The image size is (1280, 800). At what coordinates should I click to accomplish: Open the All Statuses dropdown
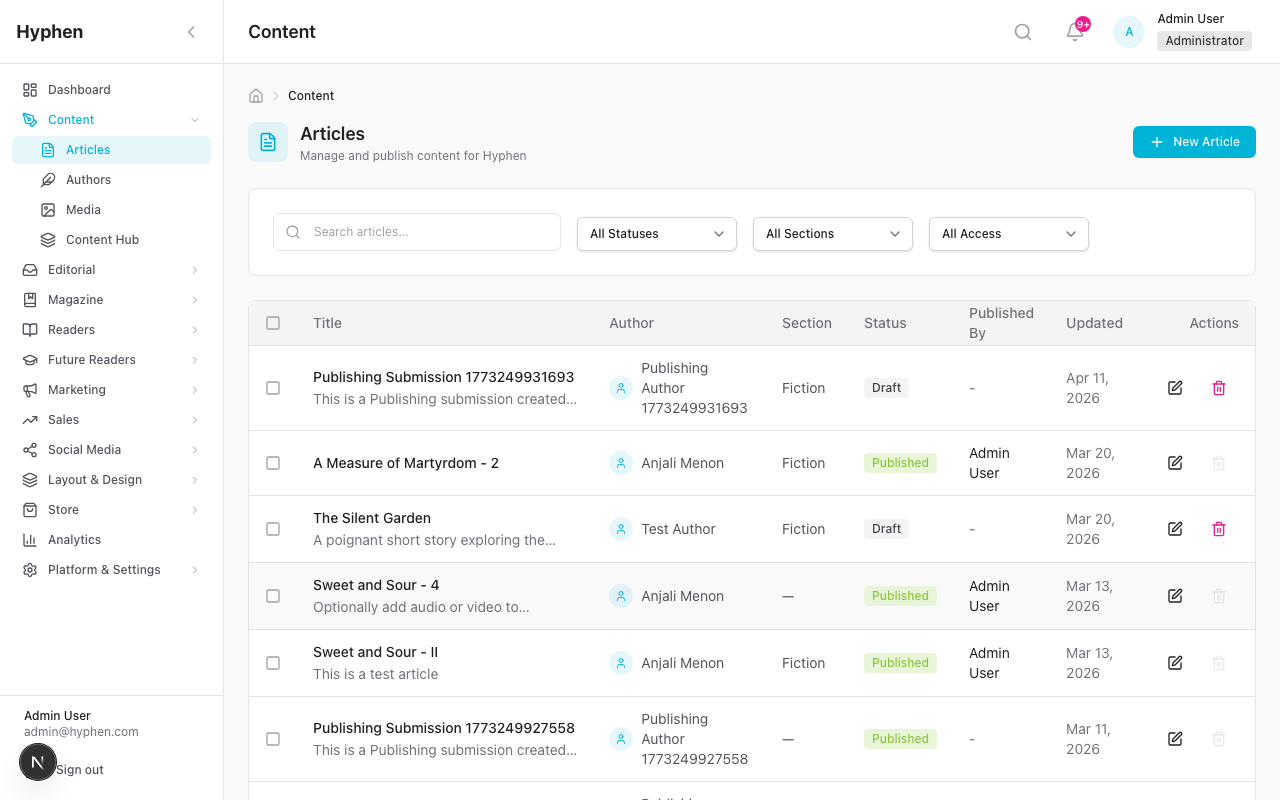657,234
